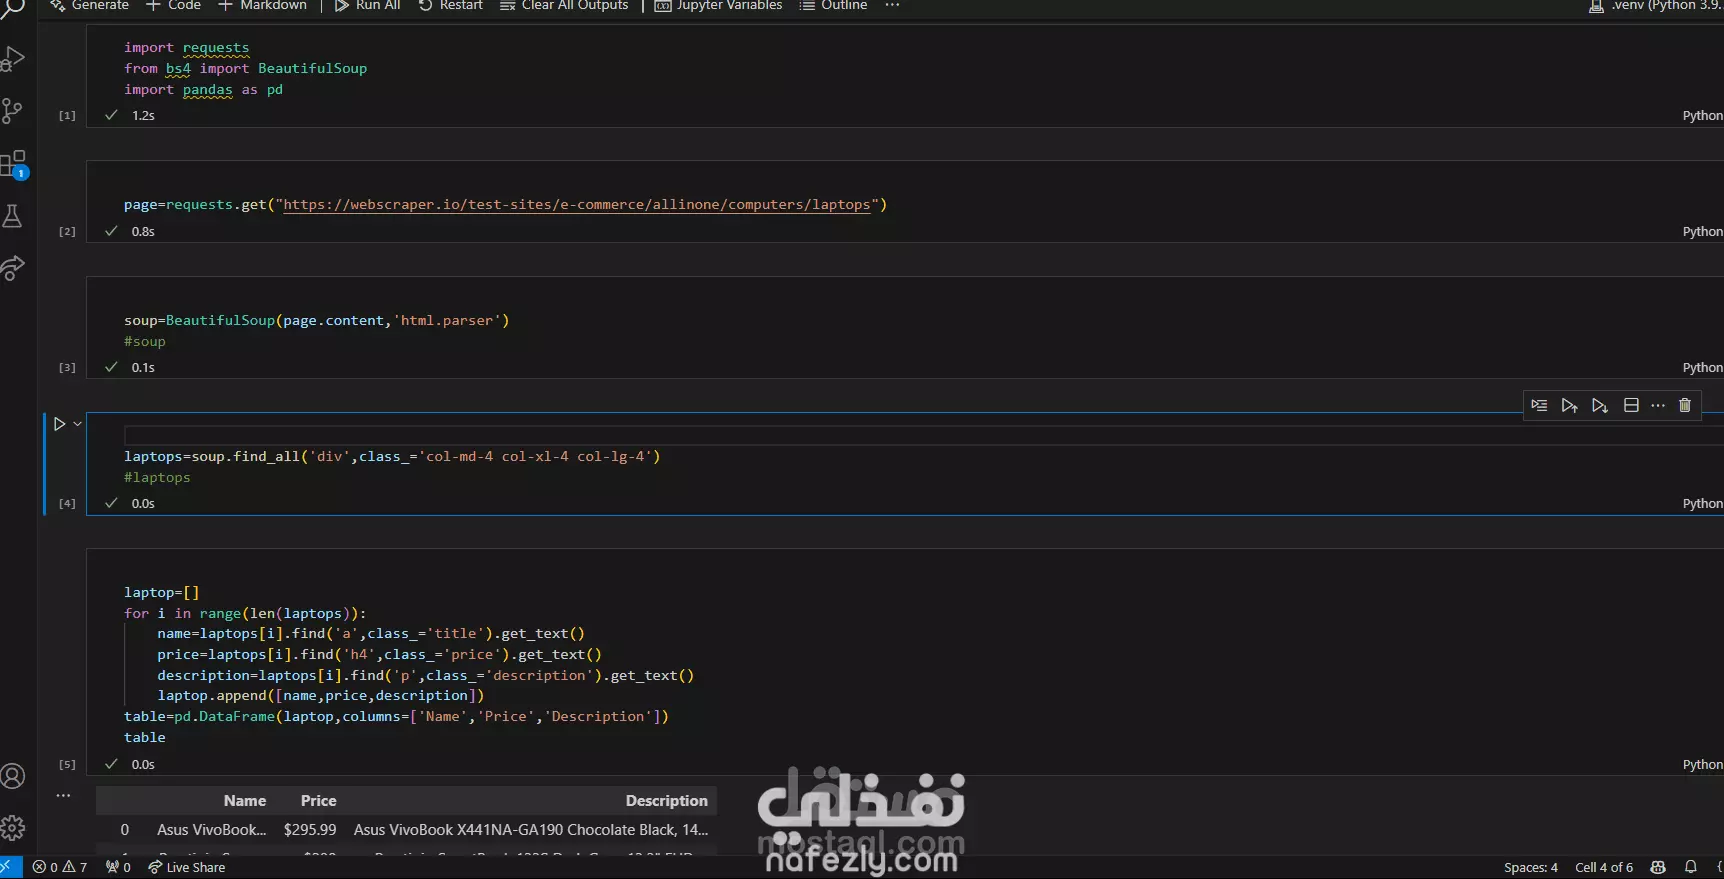Open Jupyter Variables panel
The width and height of the screenshot is (1724, 879).
(718, 6)
